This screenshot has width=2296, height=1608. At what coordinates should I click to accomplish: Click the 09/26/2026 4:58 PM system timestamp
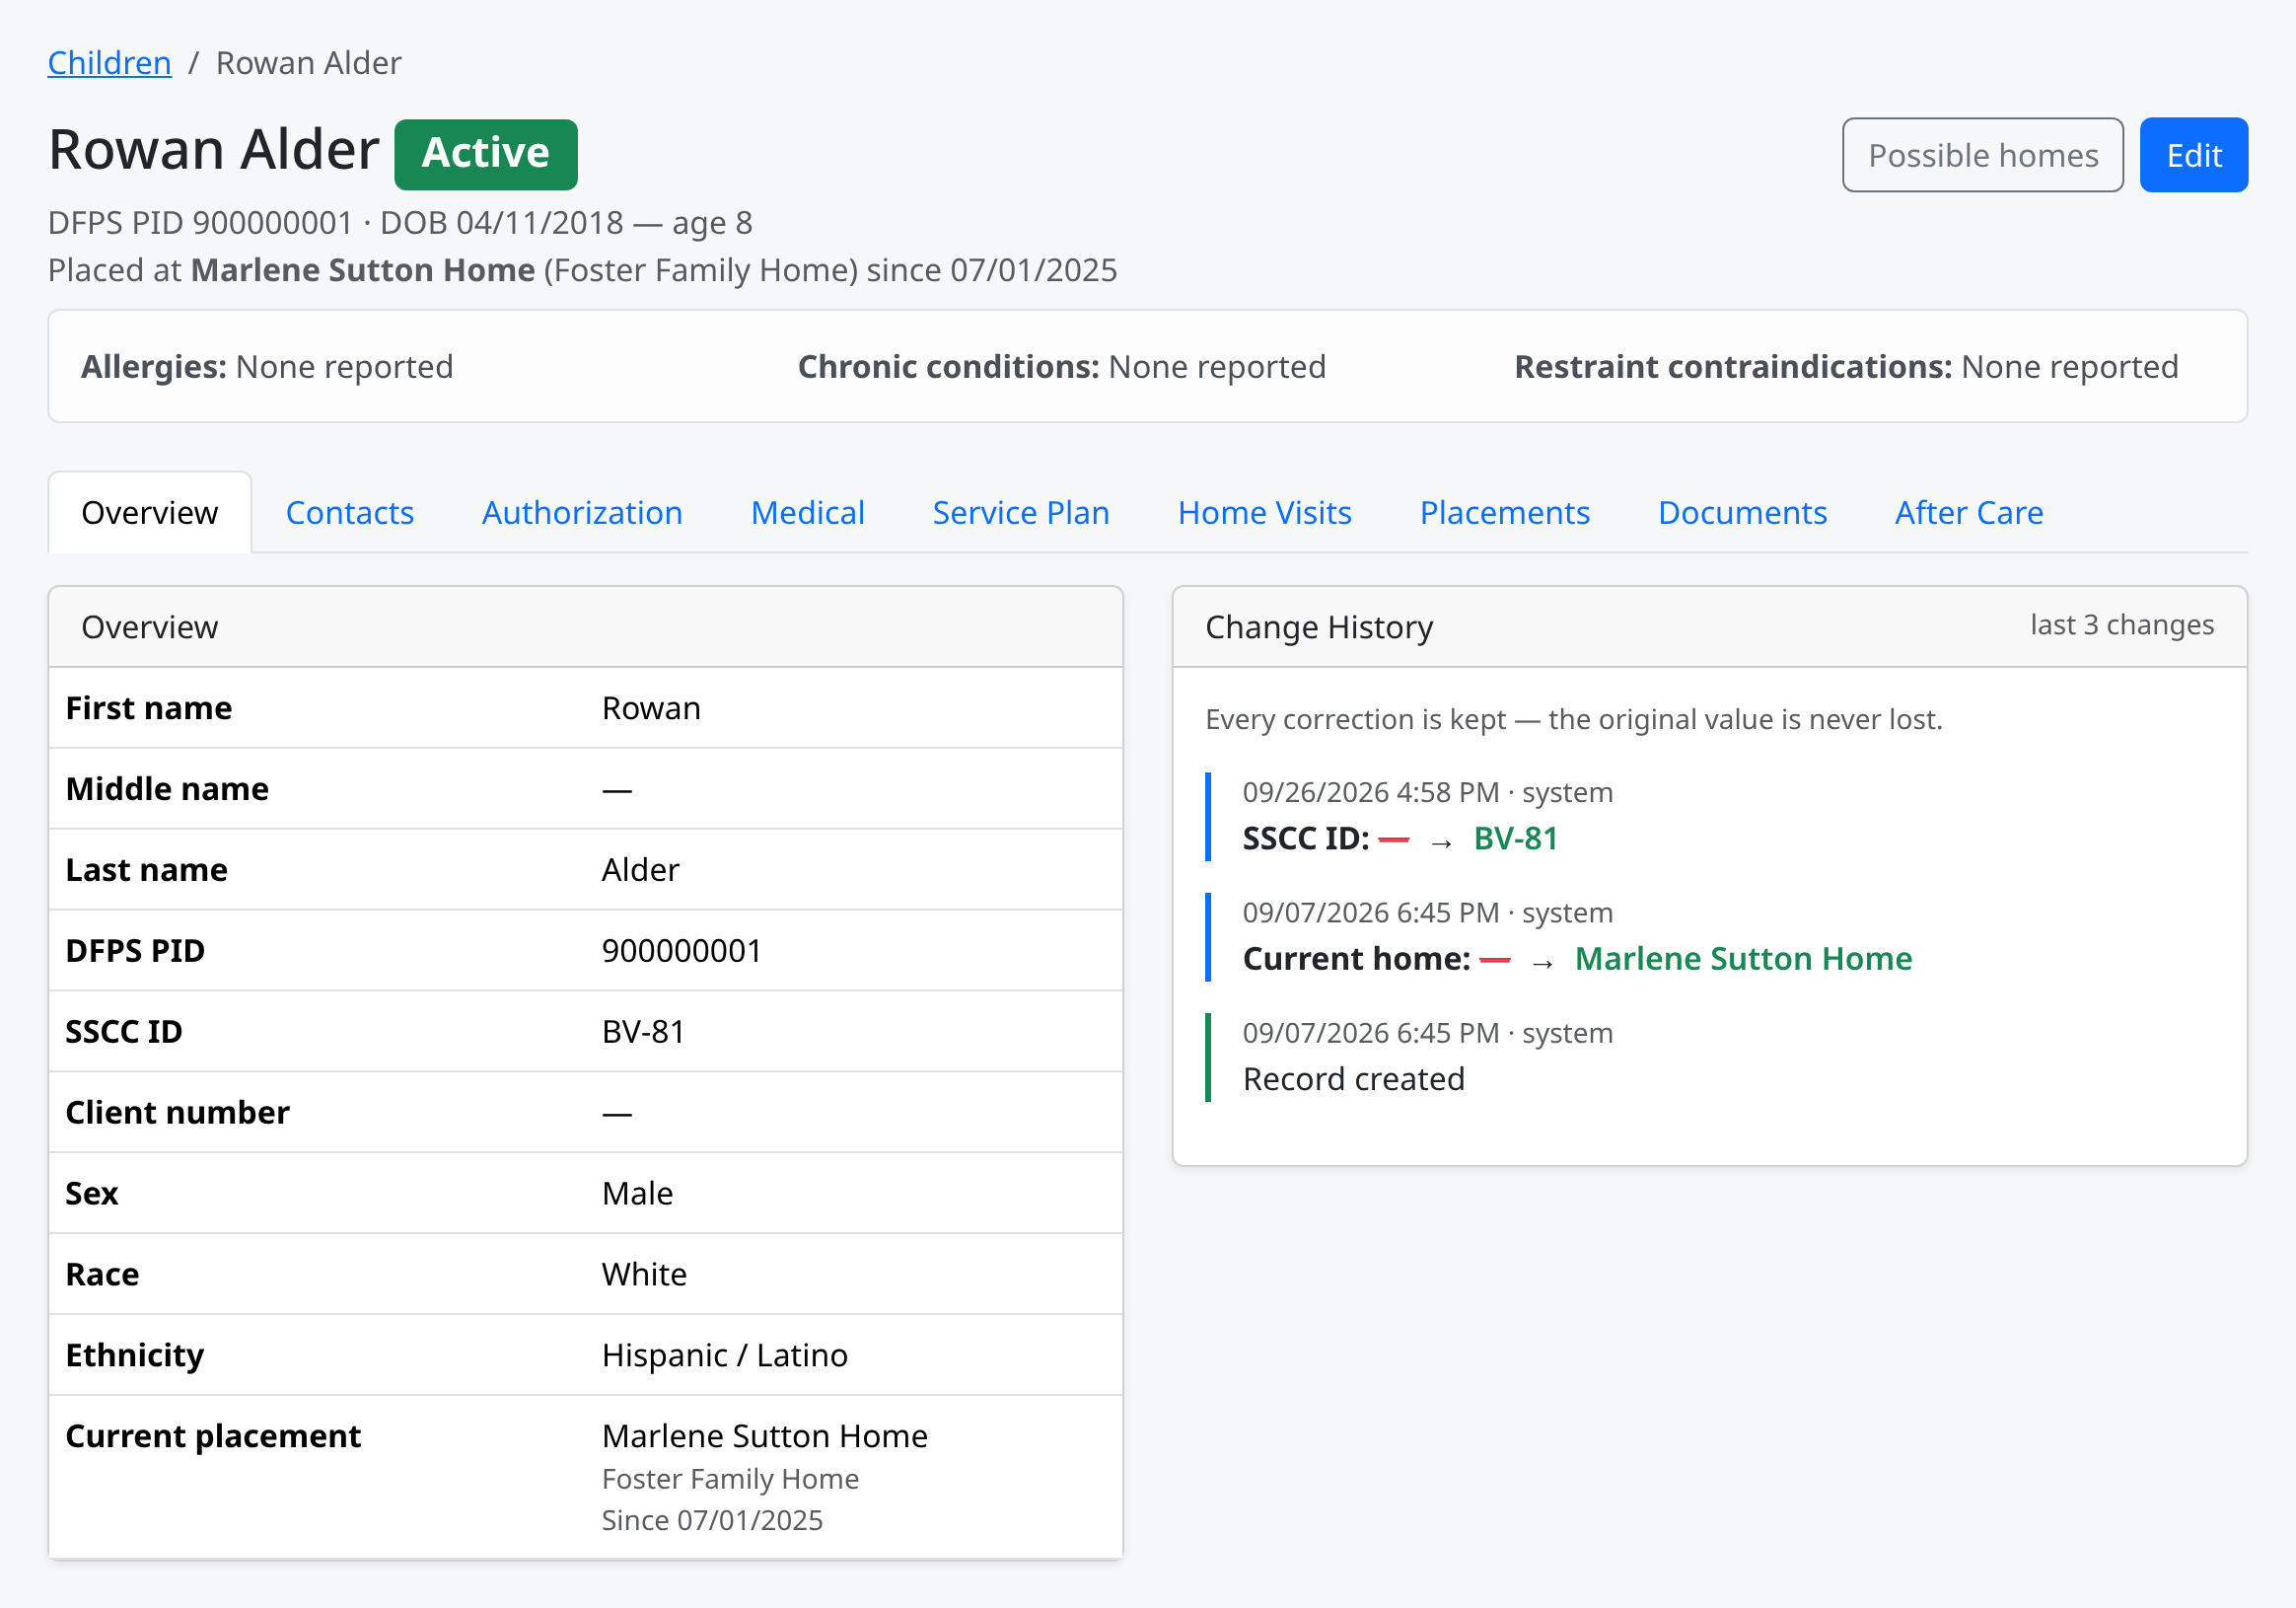click(x=1427, y=793)
